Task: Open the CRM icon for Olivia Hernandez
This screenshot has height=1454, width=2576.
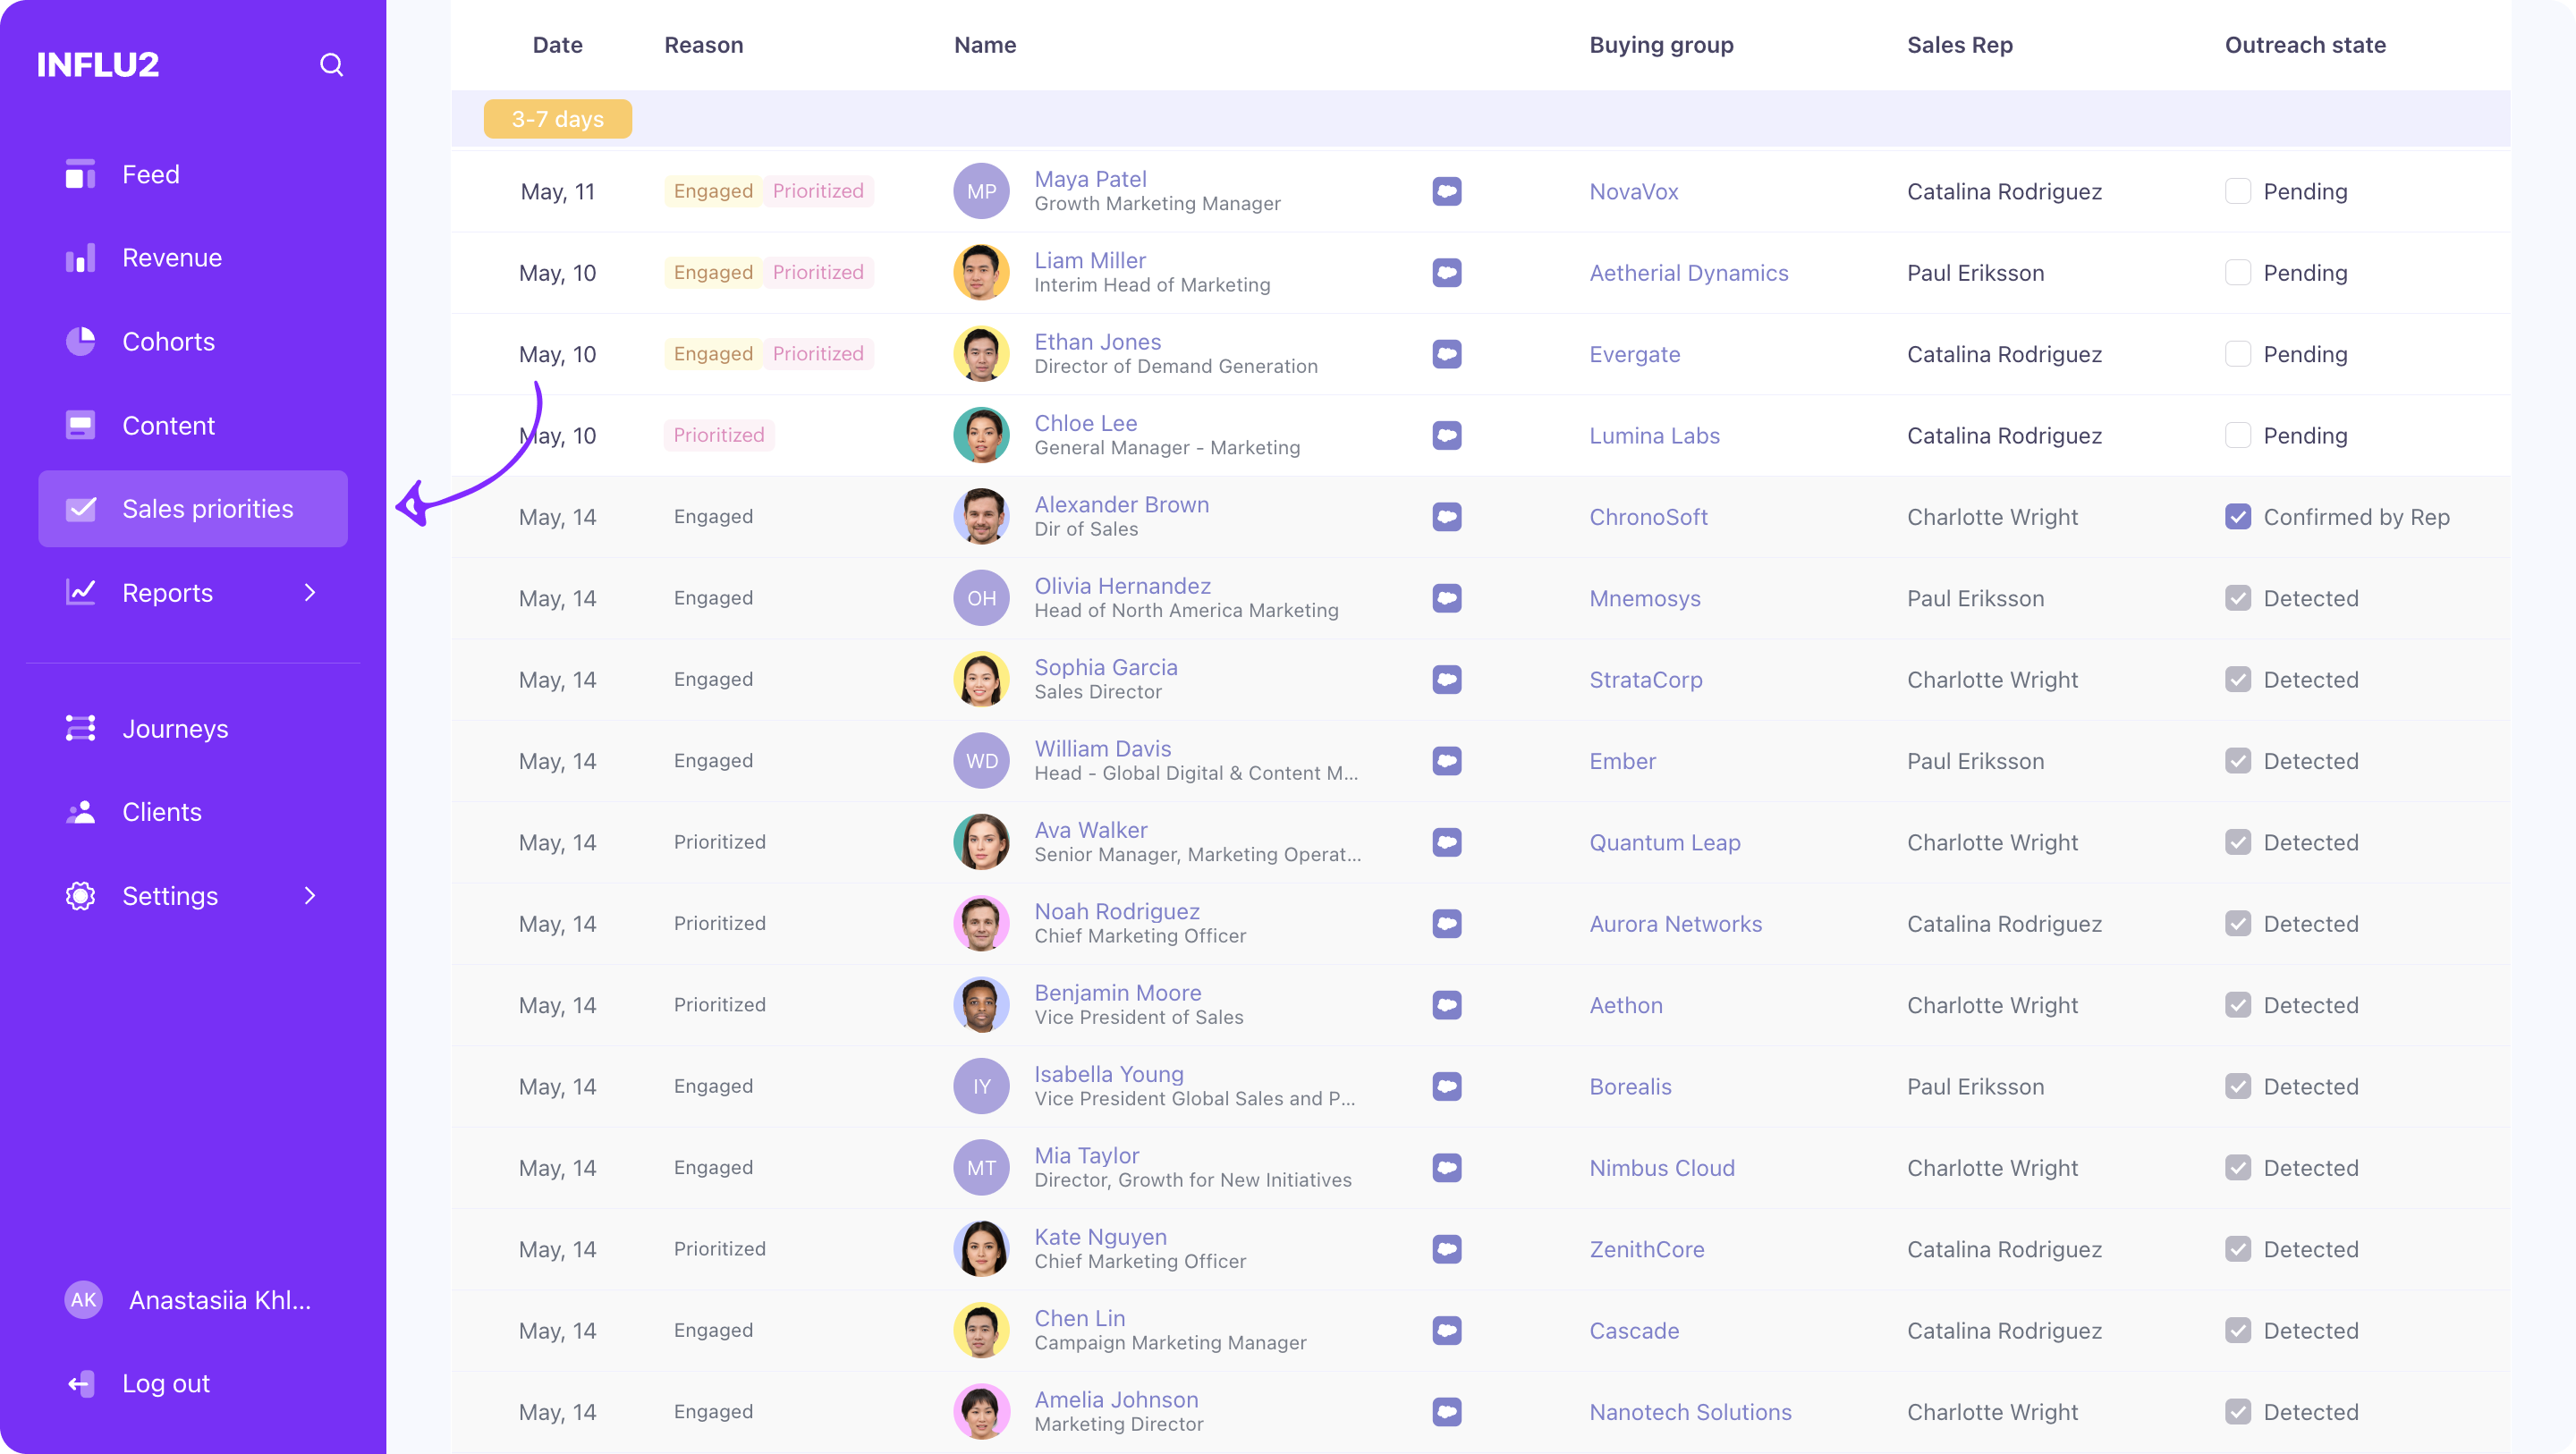Action: coord(1446,598)
